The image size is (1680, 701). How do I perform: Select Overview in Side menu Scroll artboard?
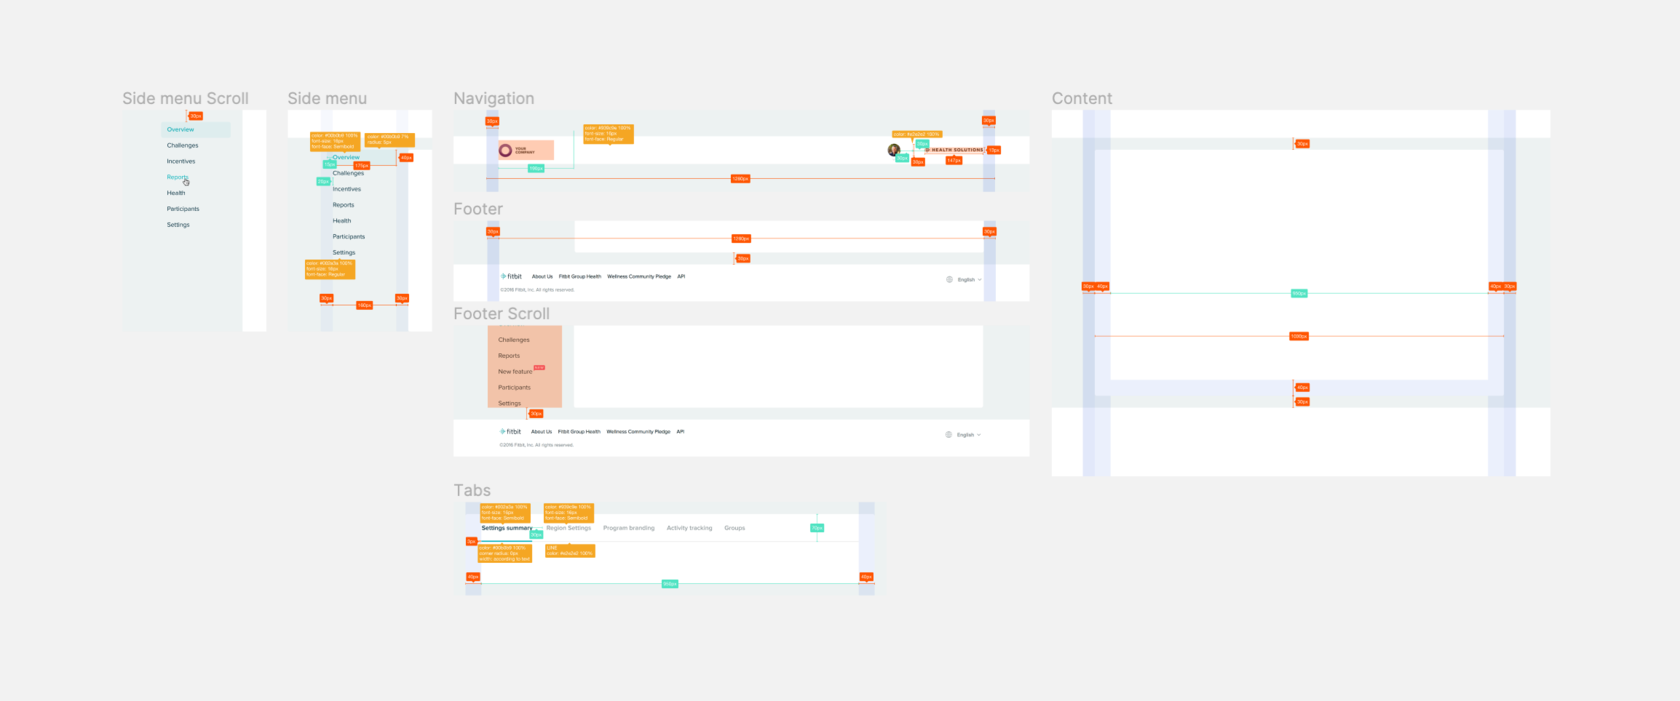click(181, 129)
